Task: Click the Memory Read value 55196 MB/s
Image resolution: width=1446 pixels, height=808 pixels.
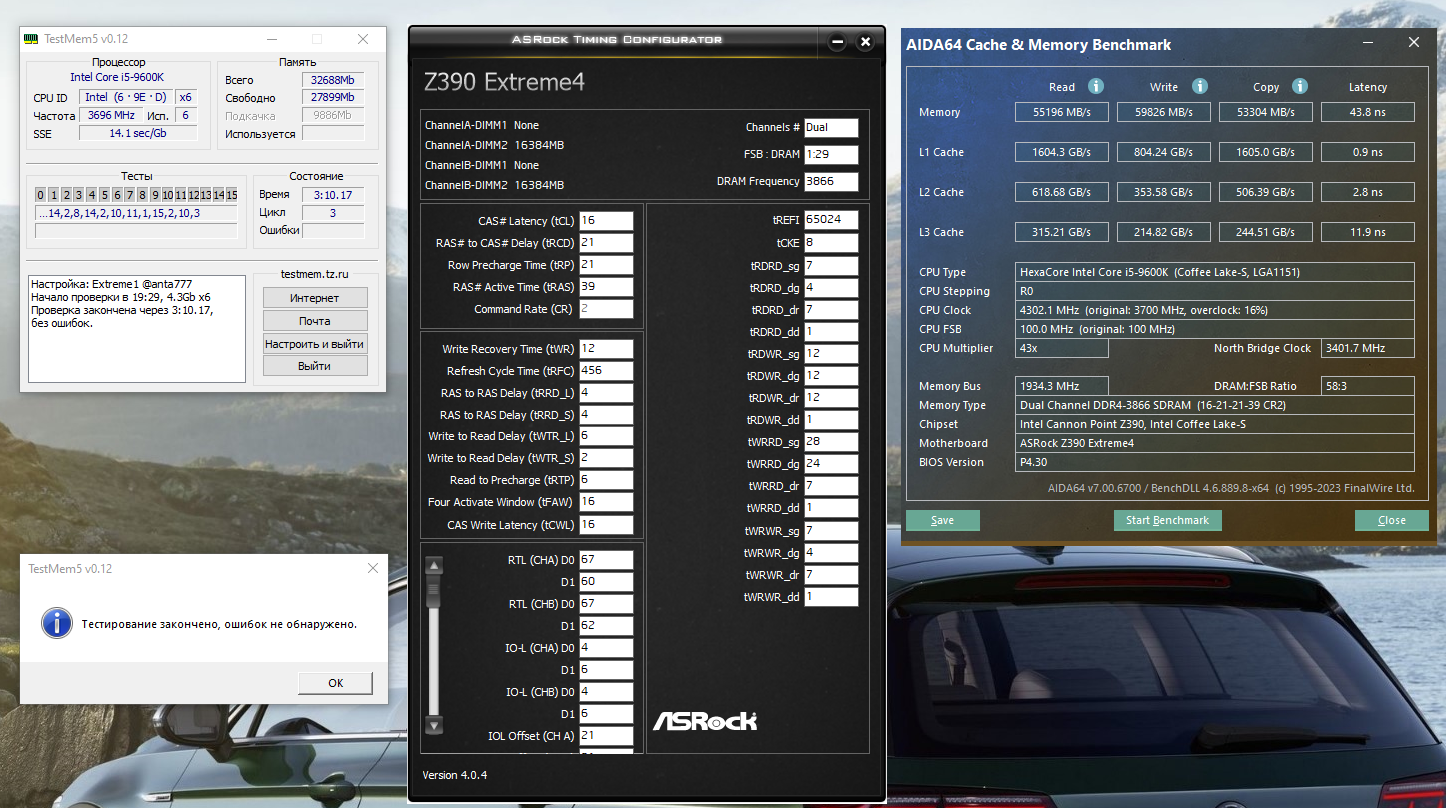Action: tap(1062, 112)
